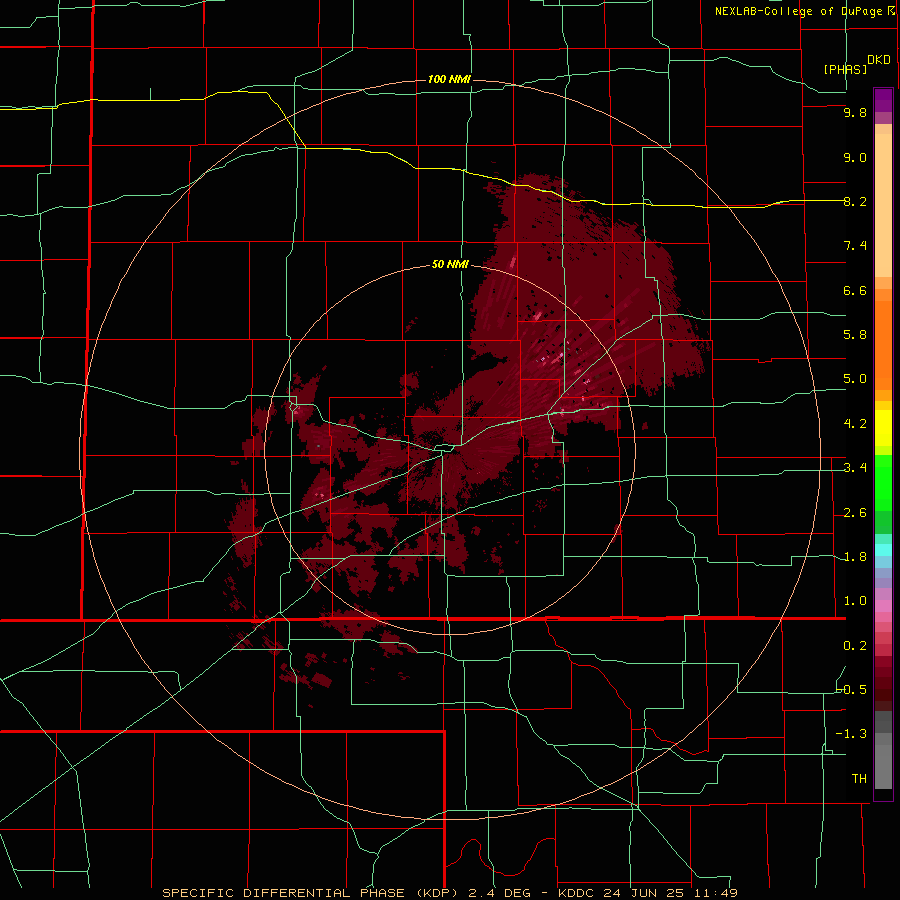Click the 5.0 value on the color scale
The height and width of the screenshot is (900, 900).
(855, 379)
